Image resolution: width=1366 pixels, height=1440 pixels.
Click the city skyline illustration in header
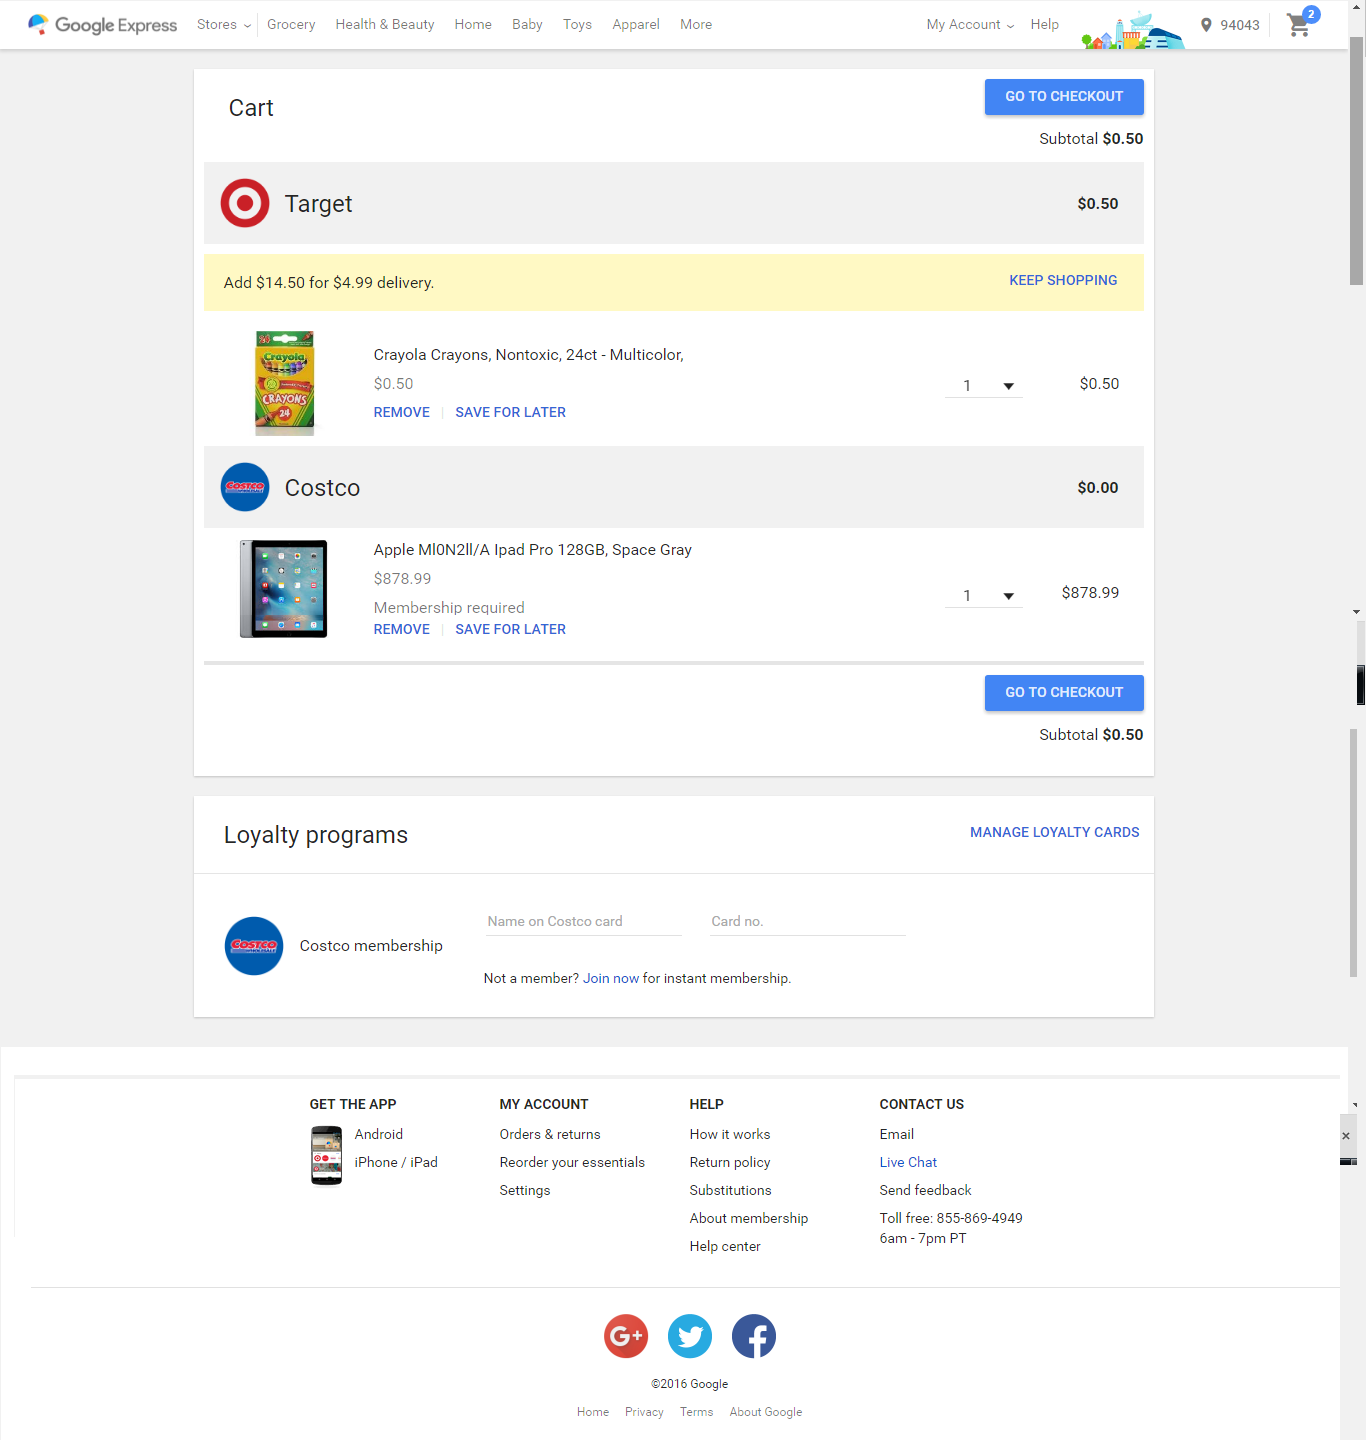[x=1133, y=31]
